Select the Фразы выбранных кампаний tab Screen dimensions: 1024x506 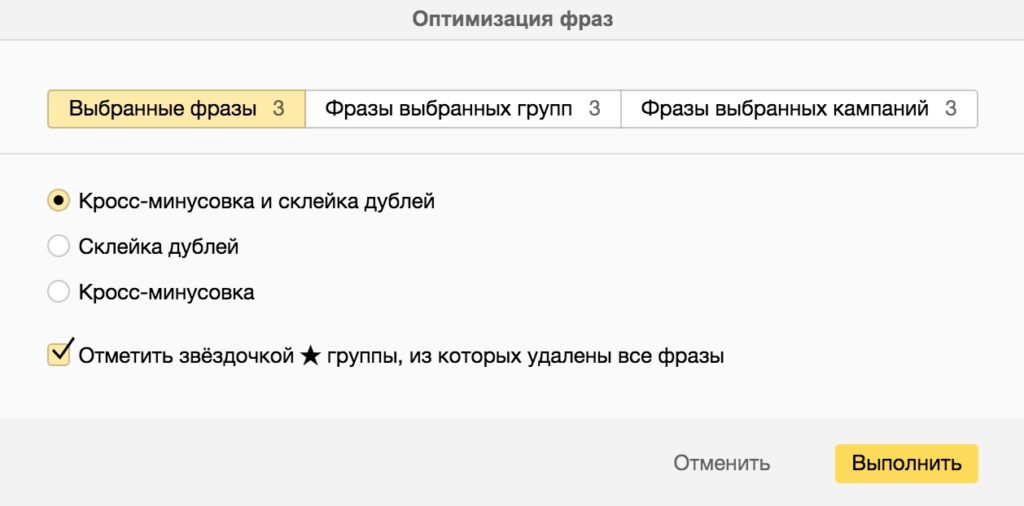point(785,109)
